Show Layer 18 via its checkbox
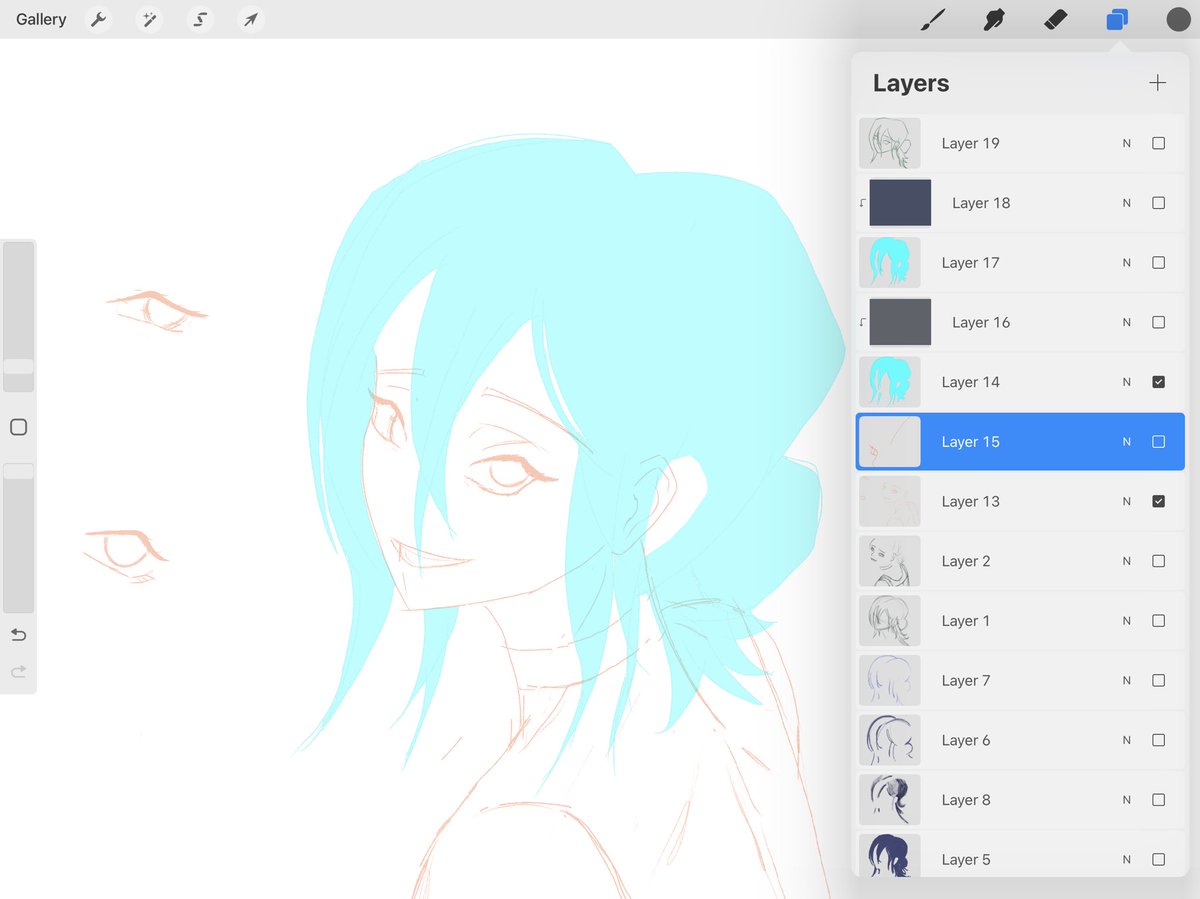 tap(1158, 203)
